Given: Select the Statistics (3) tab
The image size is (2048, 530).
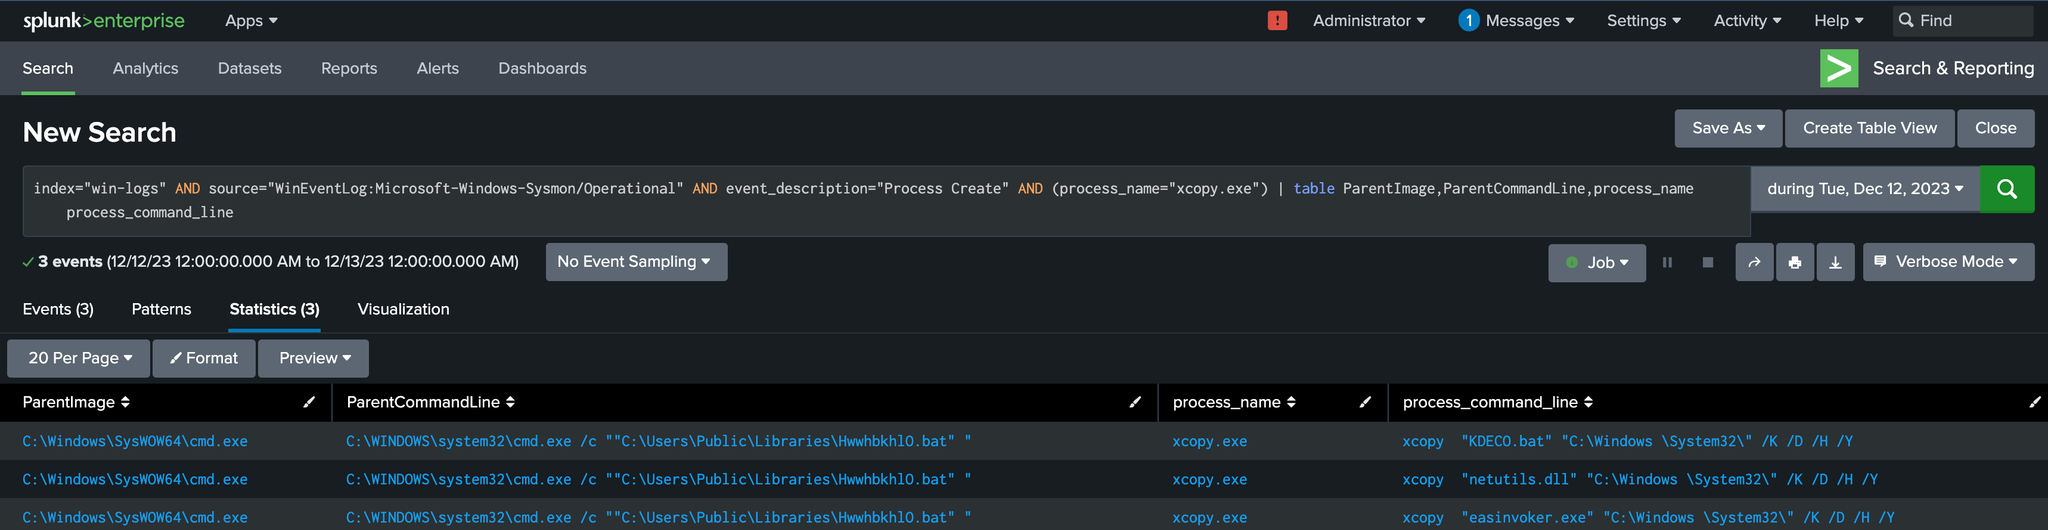Looking at the screenshot, I should tap(274, 309).
